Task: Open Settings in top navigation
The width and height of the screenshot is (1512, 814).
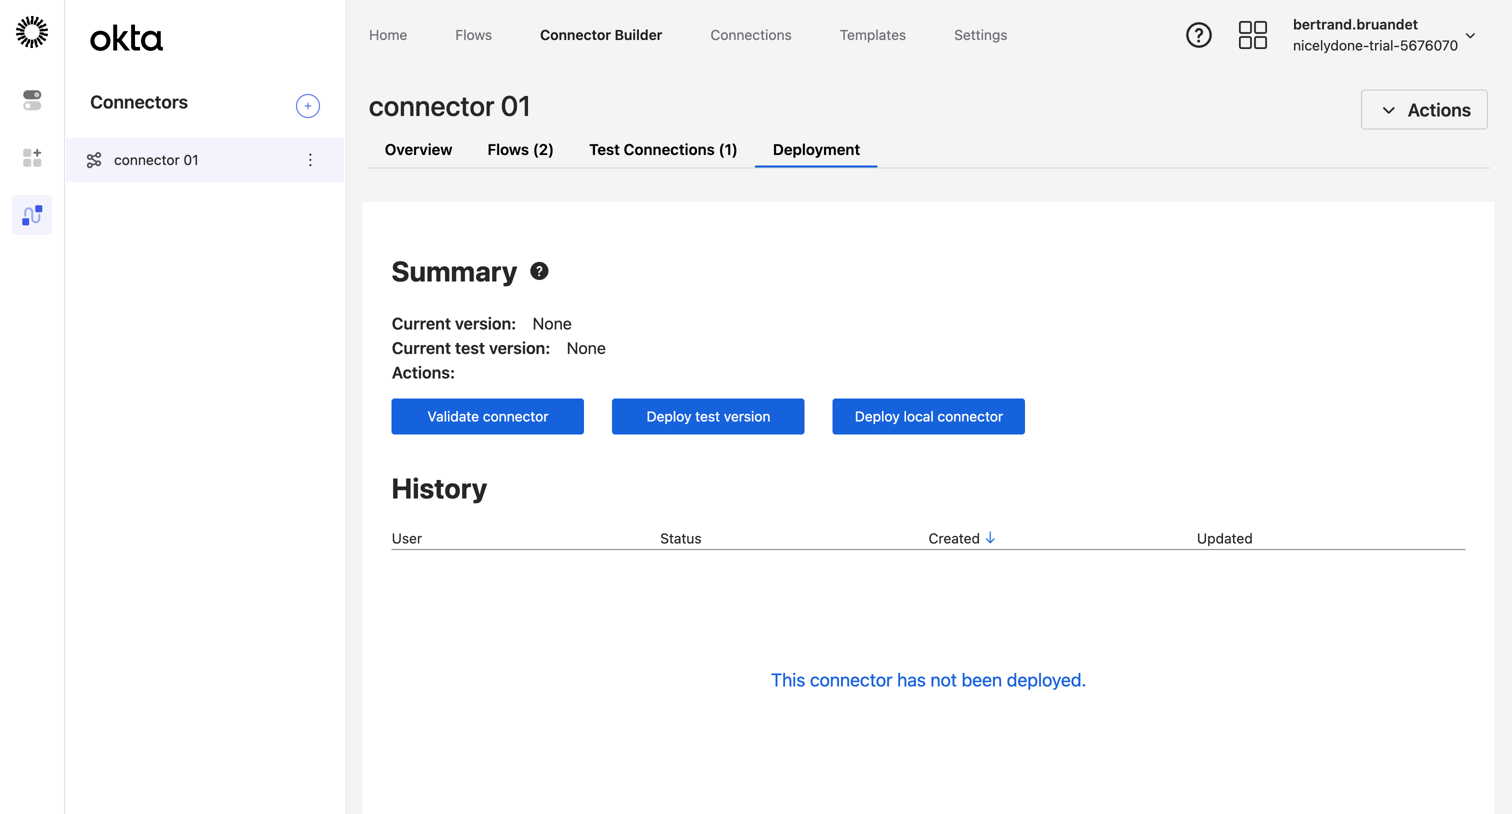Action: pyautogui.click(x=980, y=35)
